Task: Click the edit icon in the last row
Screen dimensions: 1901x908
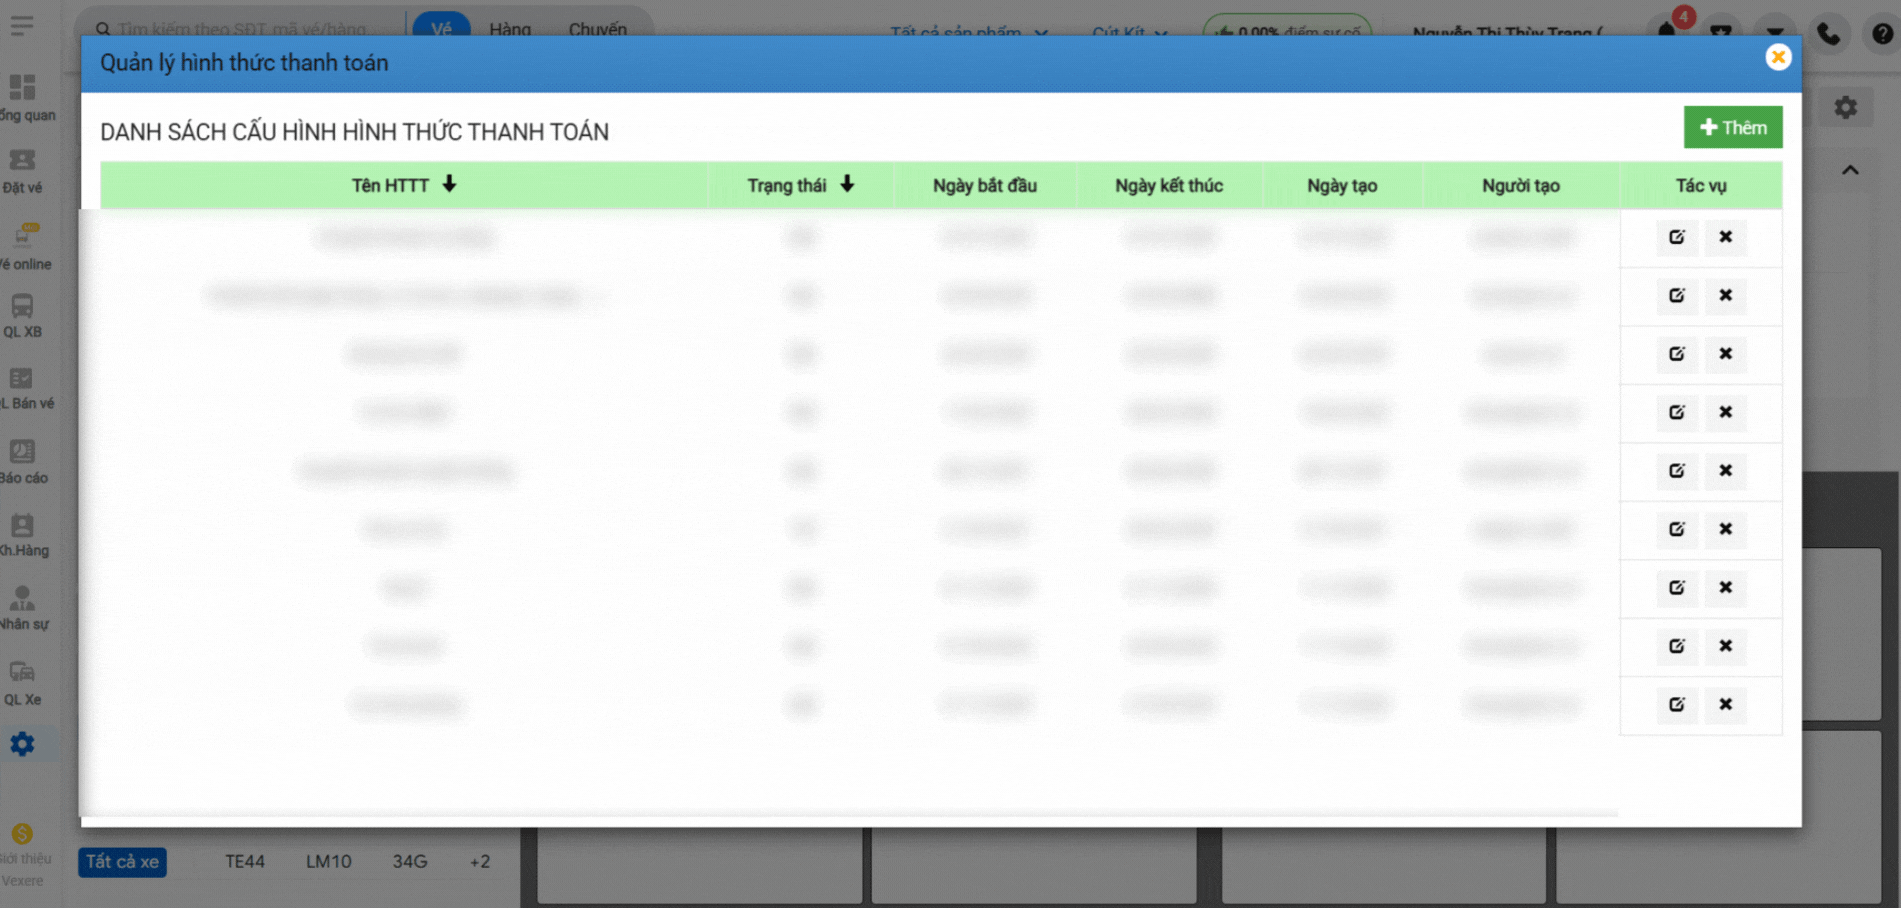Action: point(1676,705)
